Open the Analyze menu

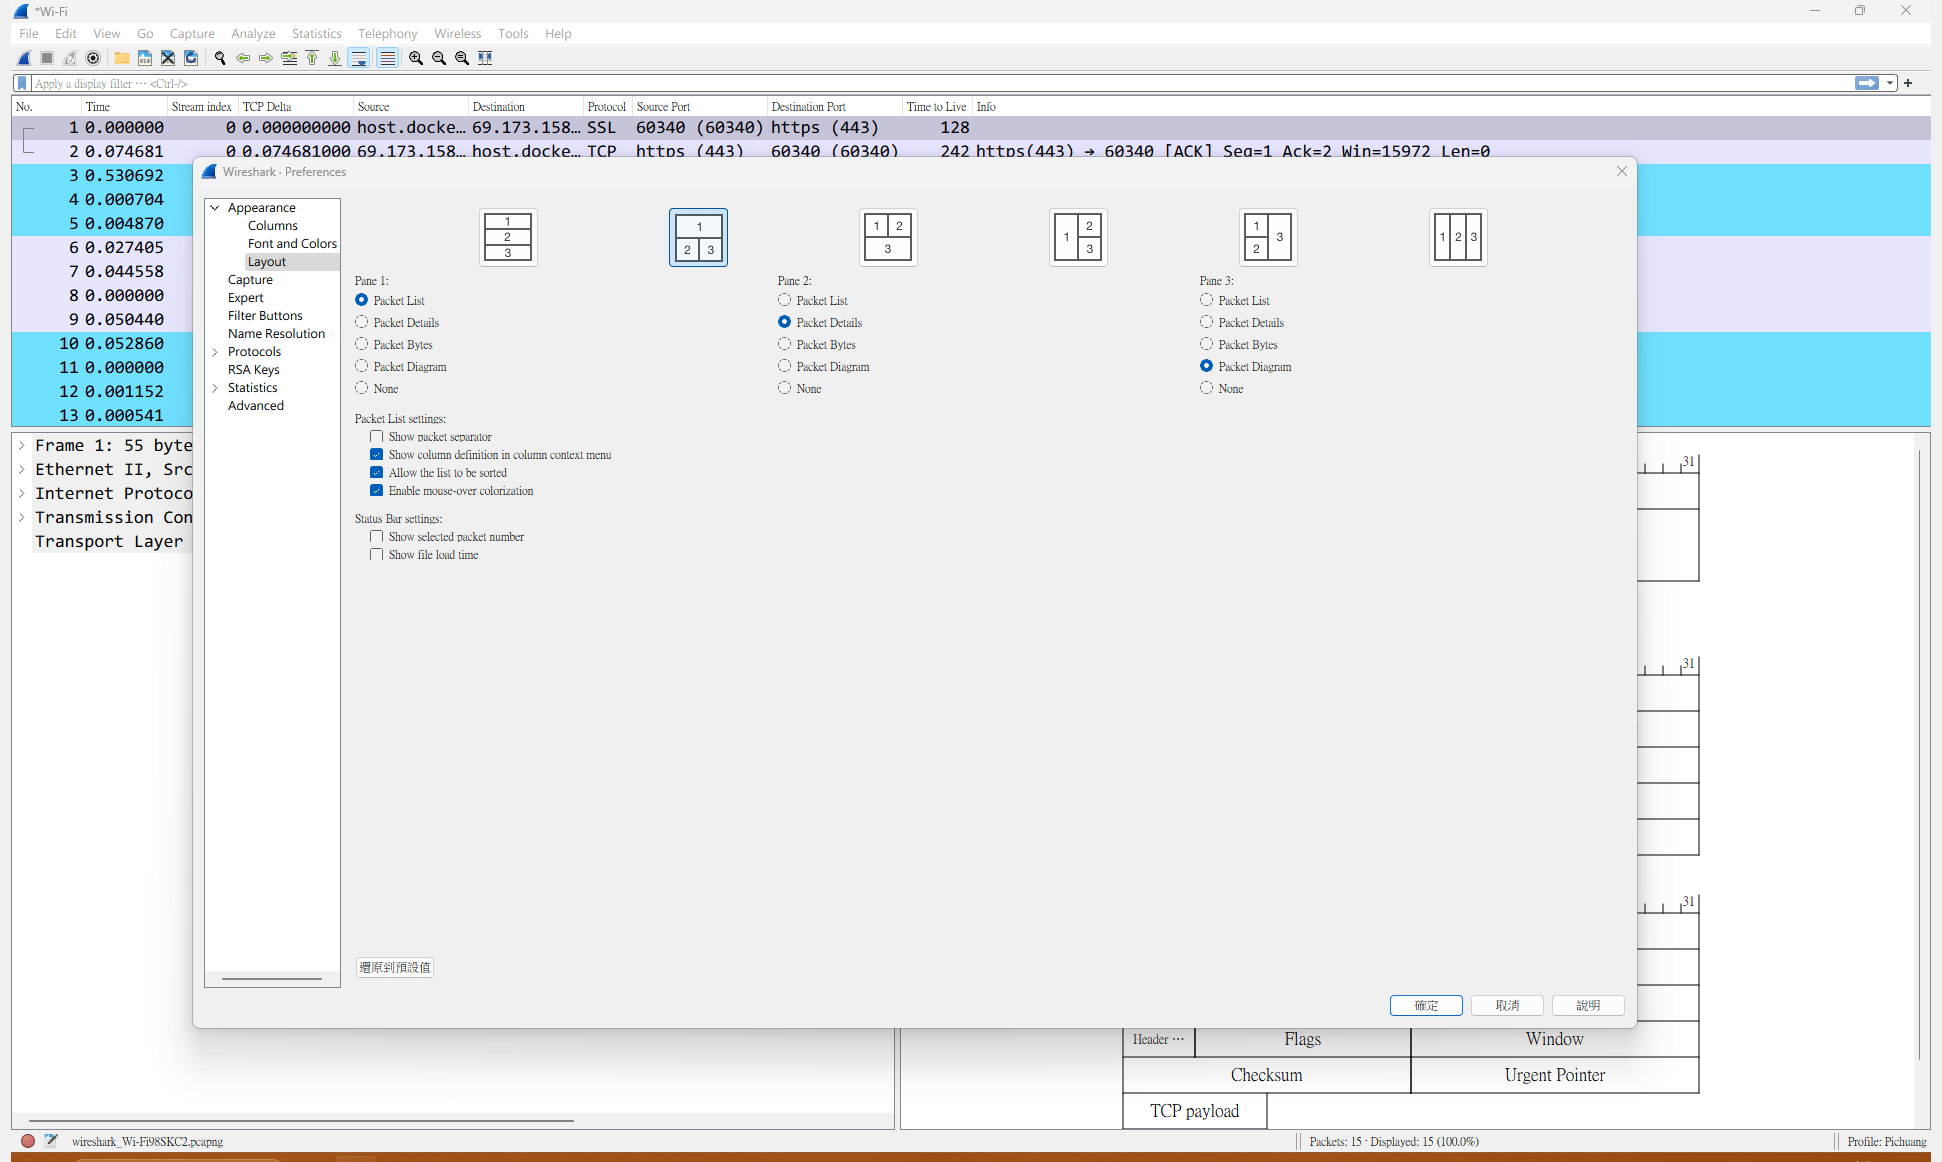click(x=253, y=33)
